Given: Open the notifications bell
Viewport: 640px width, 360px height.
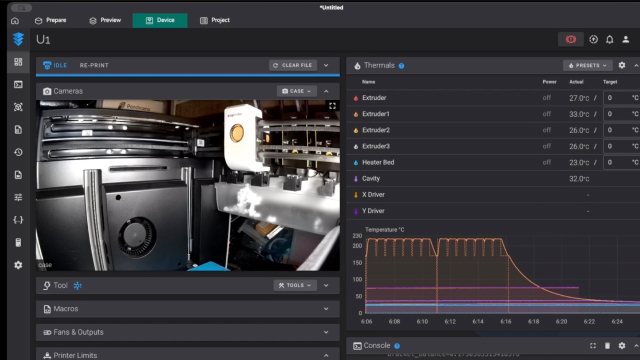Looking at the screenshot, I should pos(609,39).
